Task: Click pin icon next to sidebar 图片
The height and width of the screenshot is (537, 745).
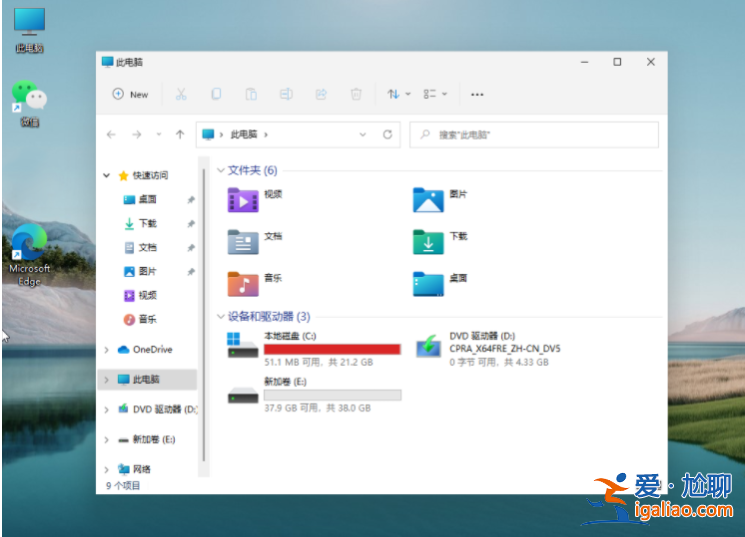Action: click(x=191, y=272)
